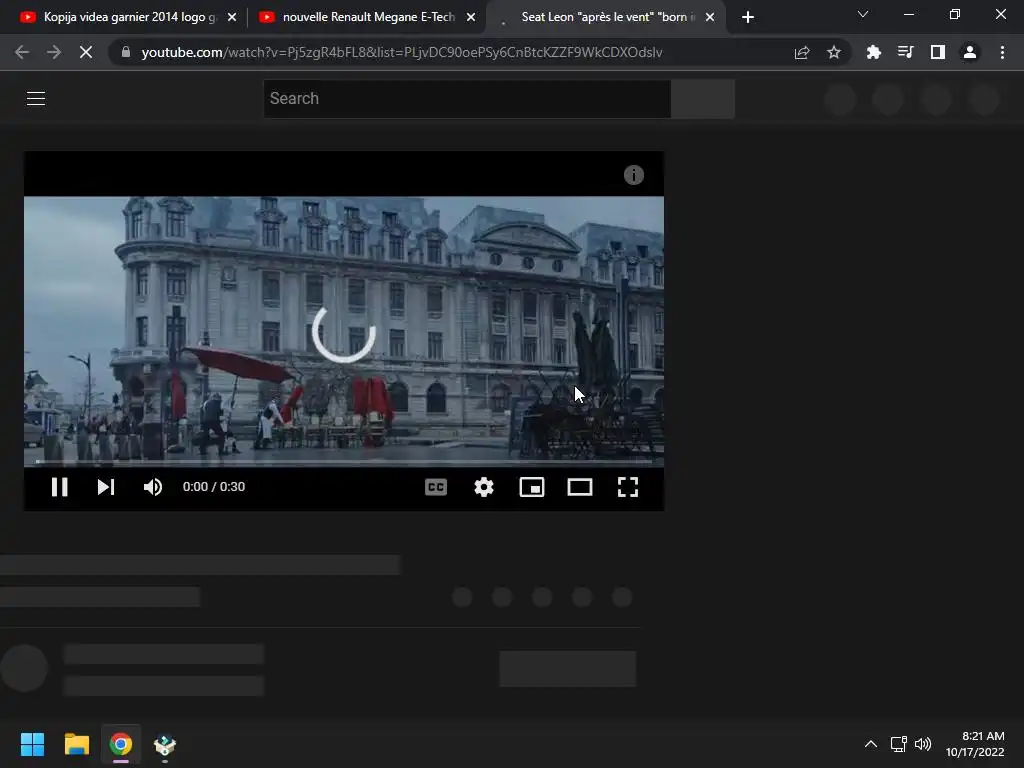Viewport: 1024px width, 768px height.
Task: Mute the video volume
Action: tap(153, 487)
